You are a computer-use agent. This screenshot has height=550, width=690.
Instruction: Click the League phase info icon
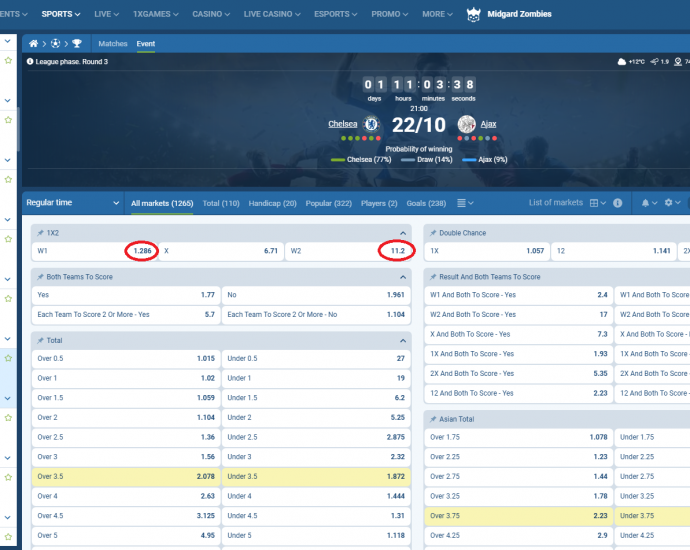coord(30,62)
